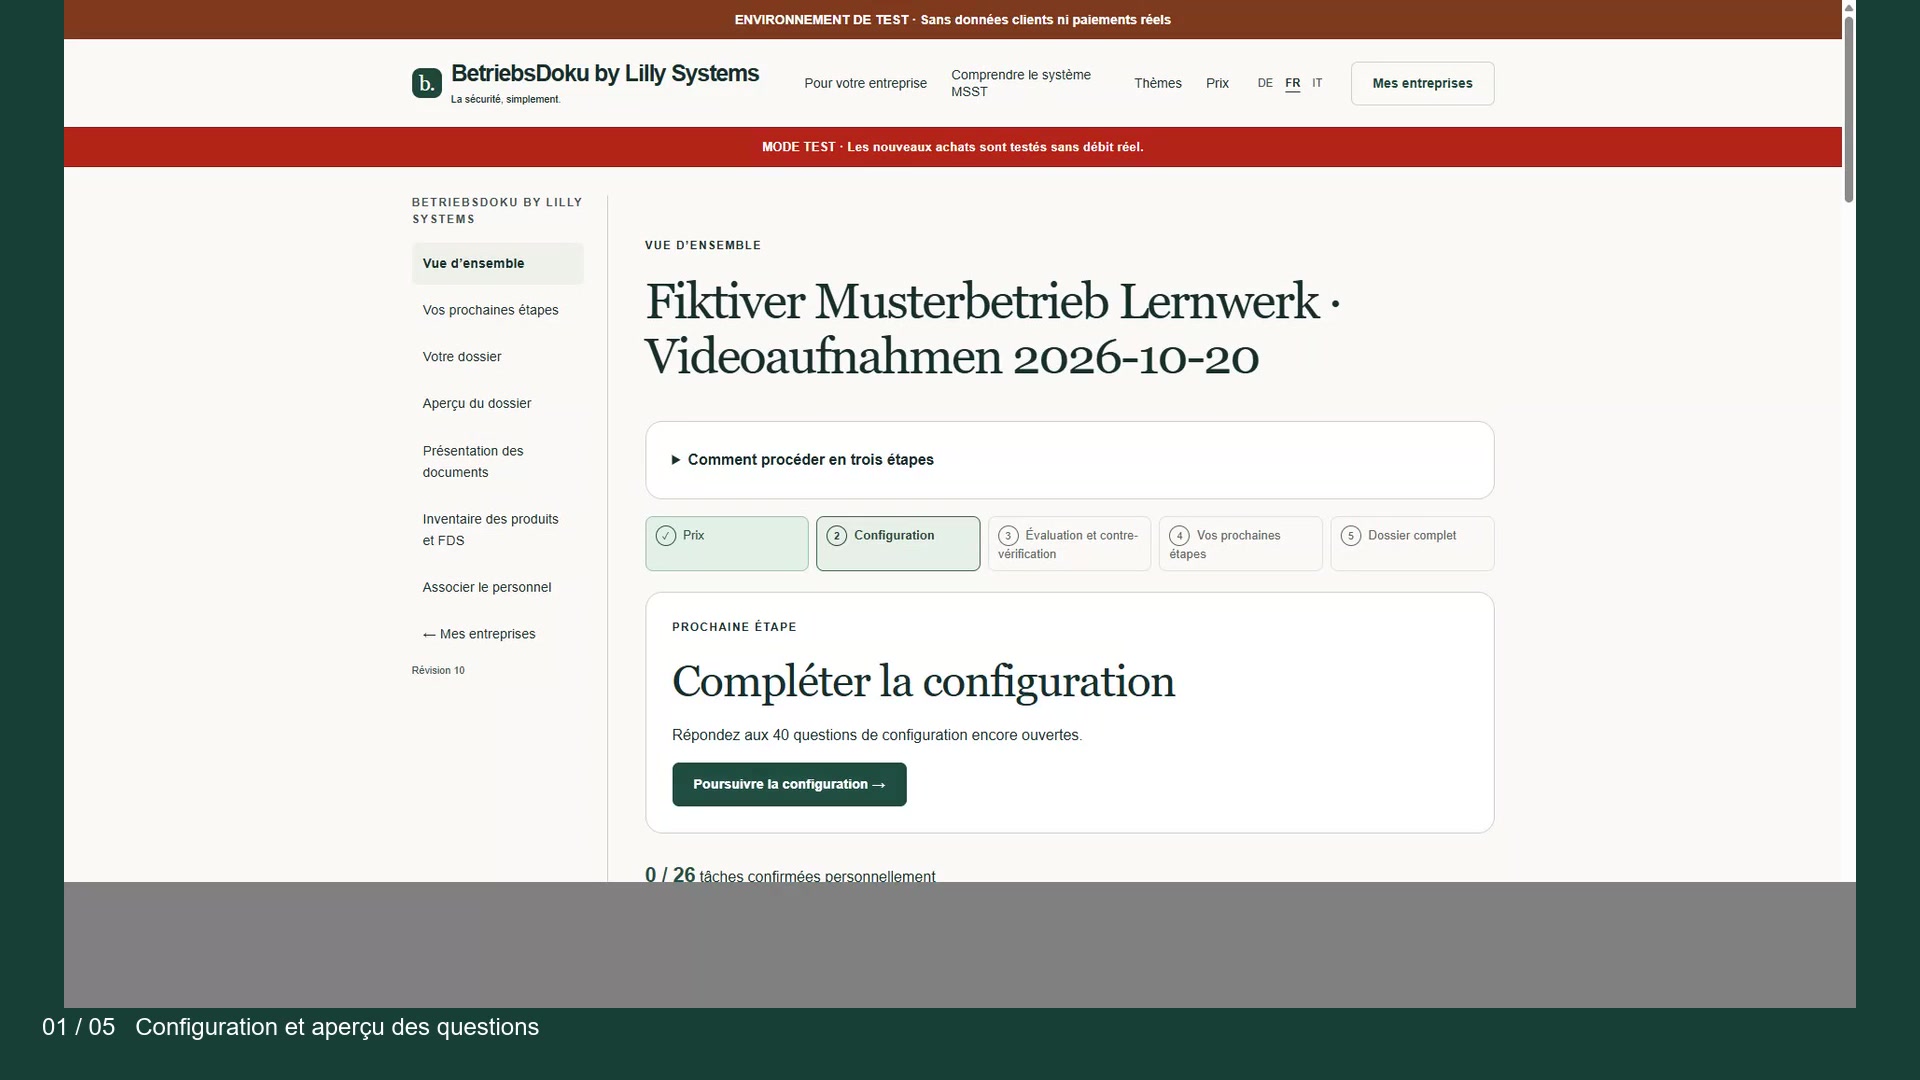Open 'Vos prochaines étapes' in sidebar
Screen dimensions: 1920x1080
click(497, 310)
